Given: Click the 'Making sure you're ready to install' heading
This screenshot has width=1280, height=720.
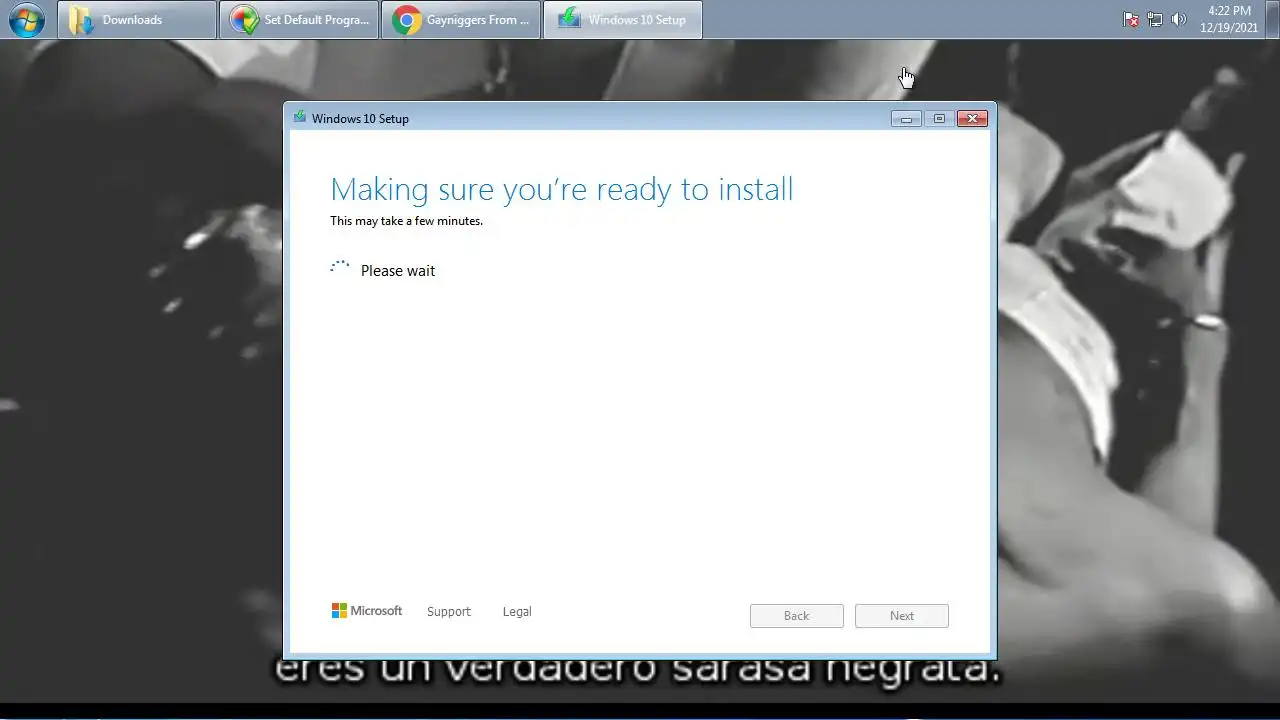Looking at the screenshot, I should [x=561, y=189].
